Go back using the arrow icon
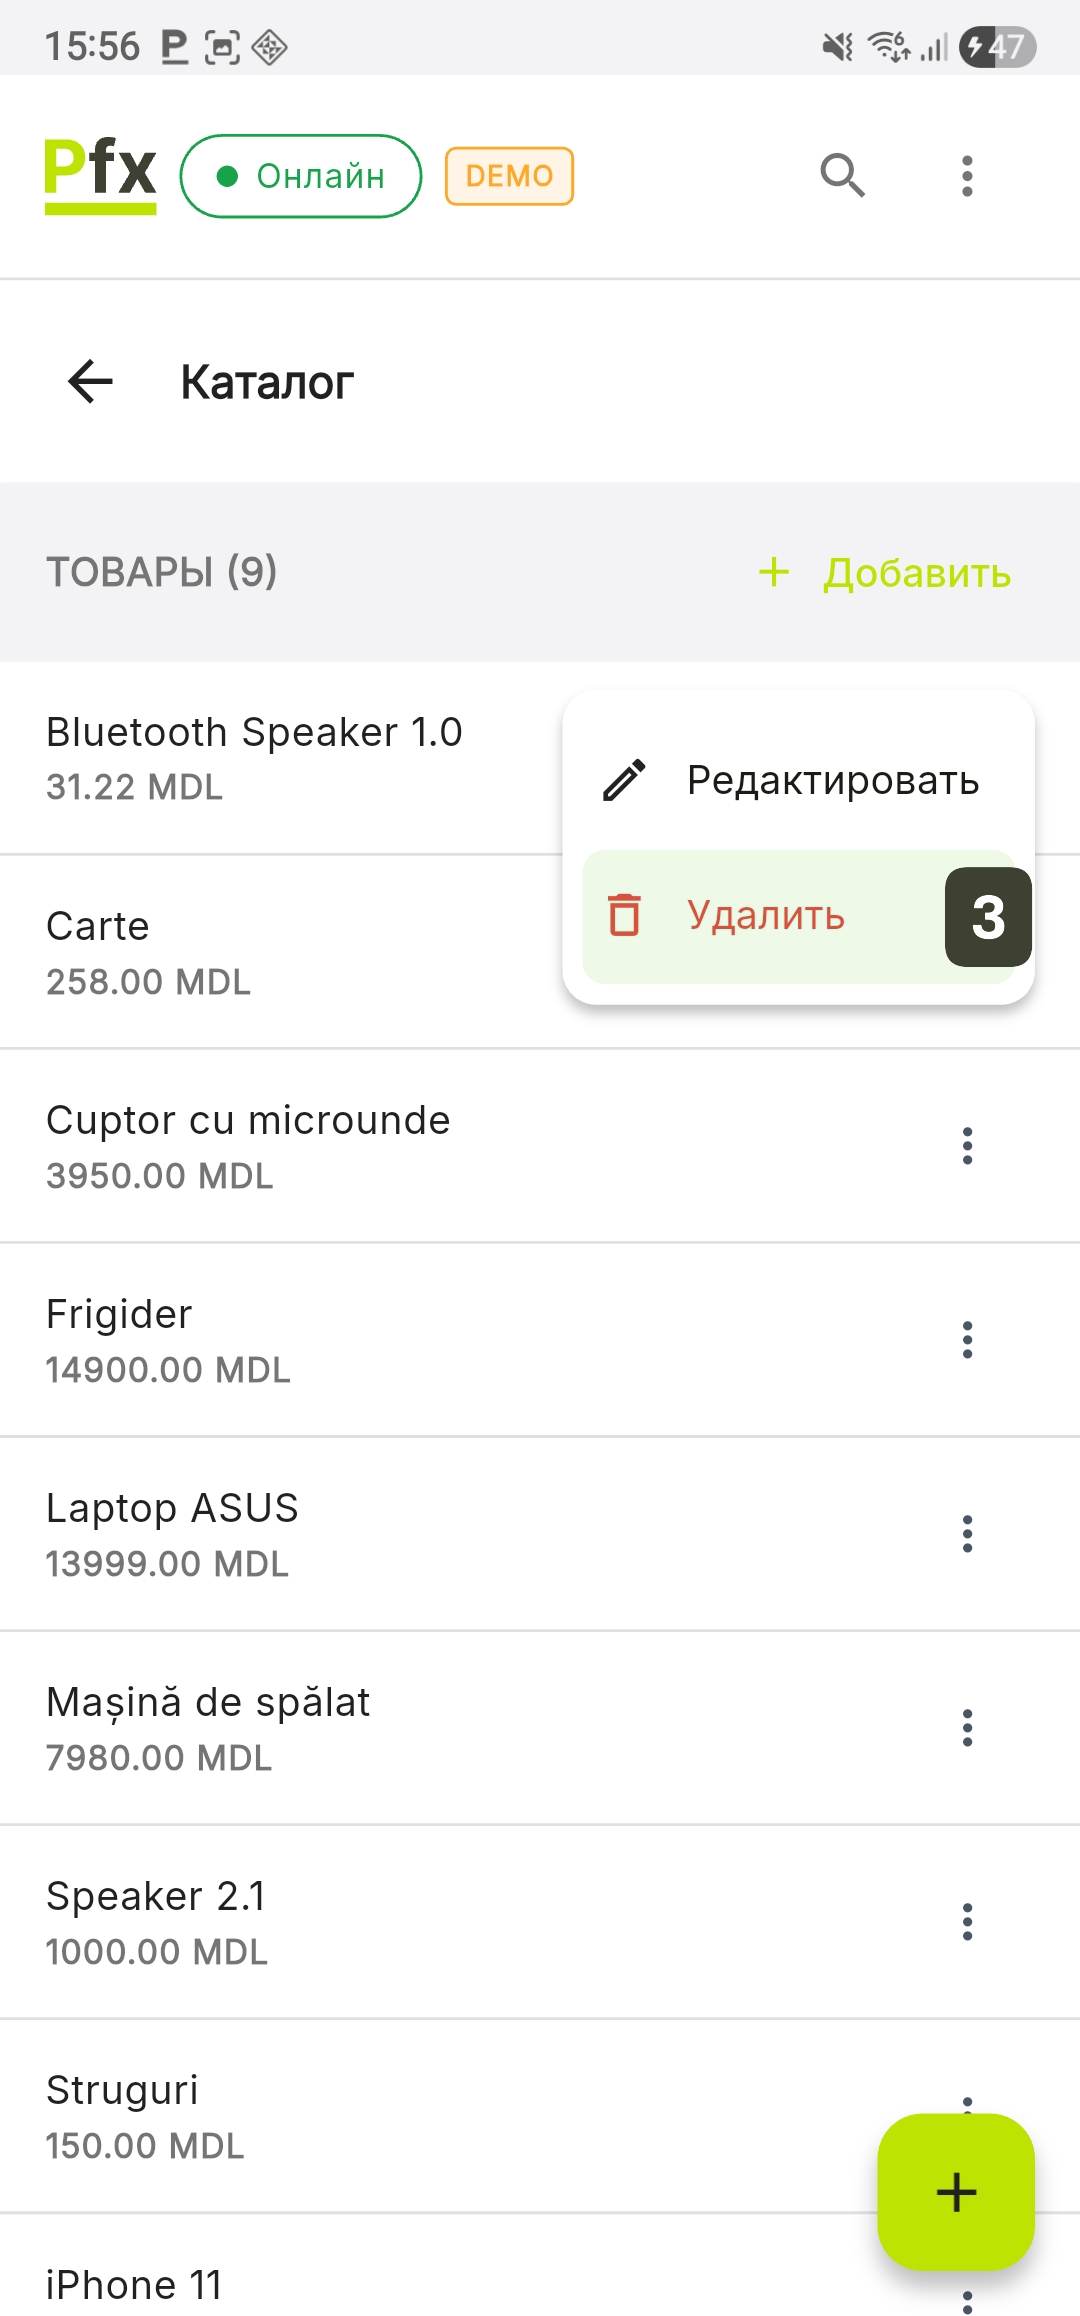 (90, 382)
